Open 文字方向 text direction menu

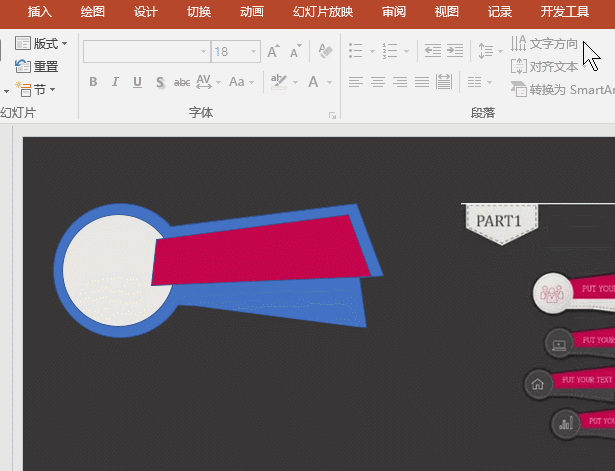544,44
